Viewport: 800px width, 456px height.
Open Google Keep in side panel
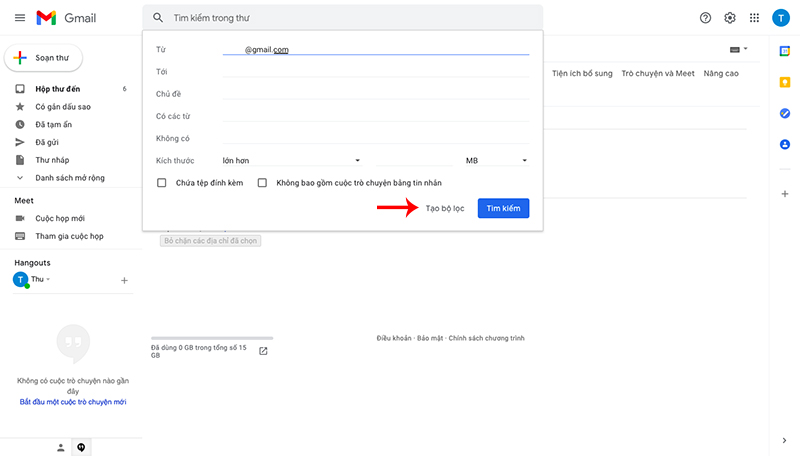[x=785, y=82]
